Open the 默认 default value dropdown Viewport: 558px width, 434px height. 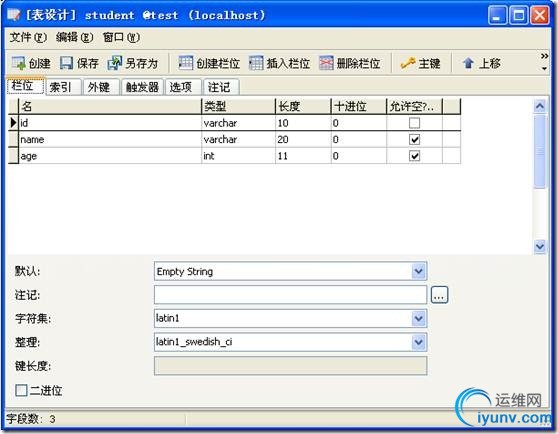[418, 271]
